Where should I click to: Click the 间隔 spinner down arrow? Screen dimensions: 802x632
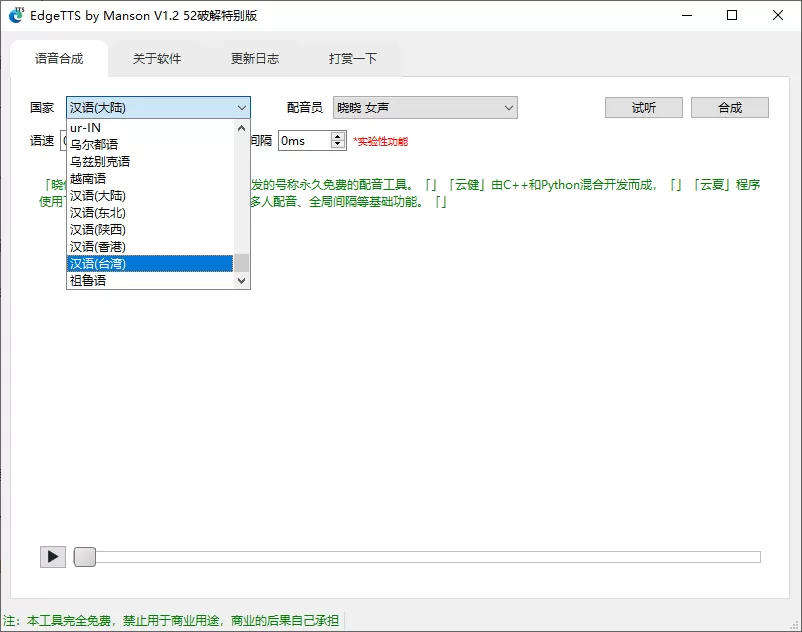(338, 146)
